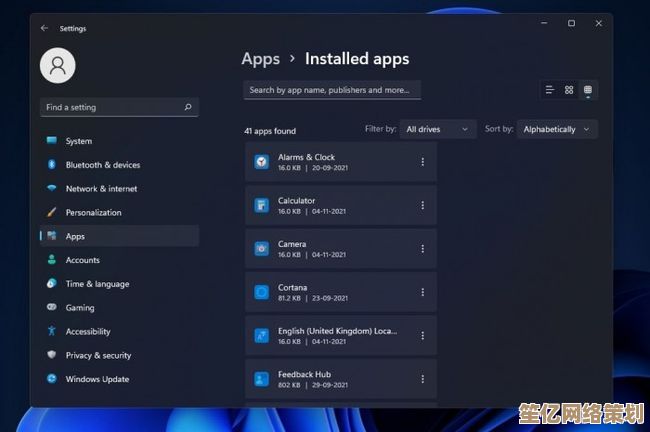Open the All drives filter dropdown
This screenshot has width=650, height=432.
pos(438,129)
